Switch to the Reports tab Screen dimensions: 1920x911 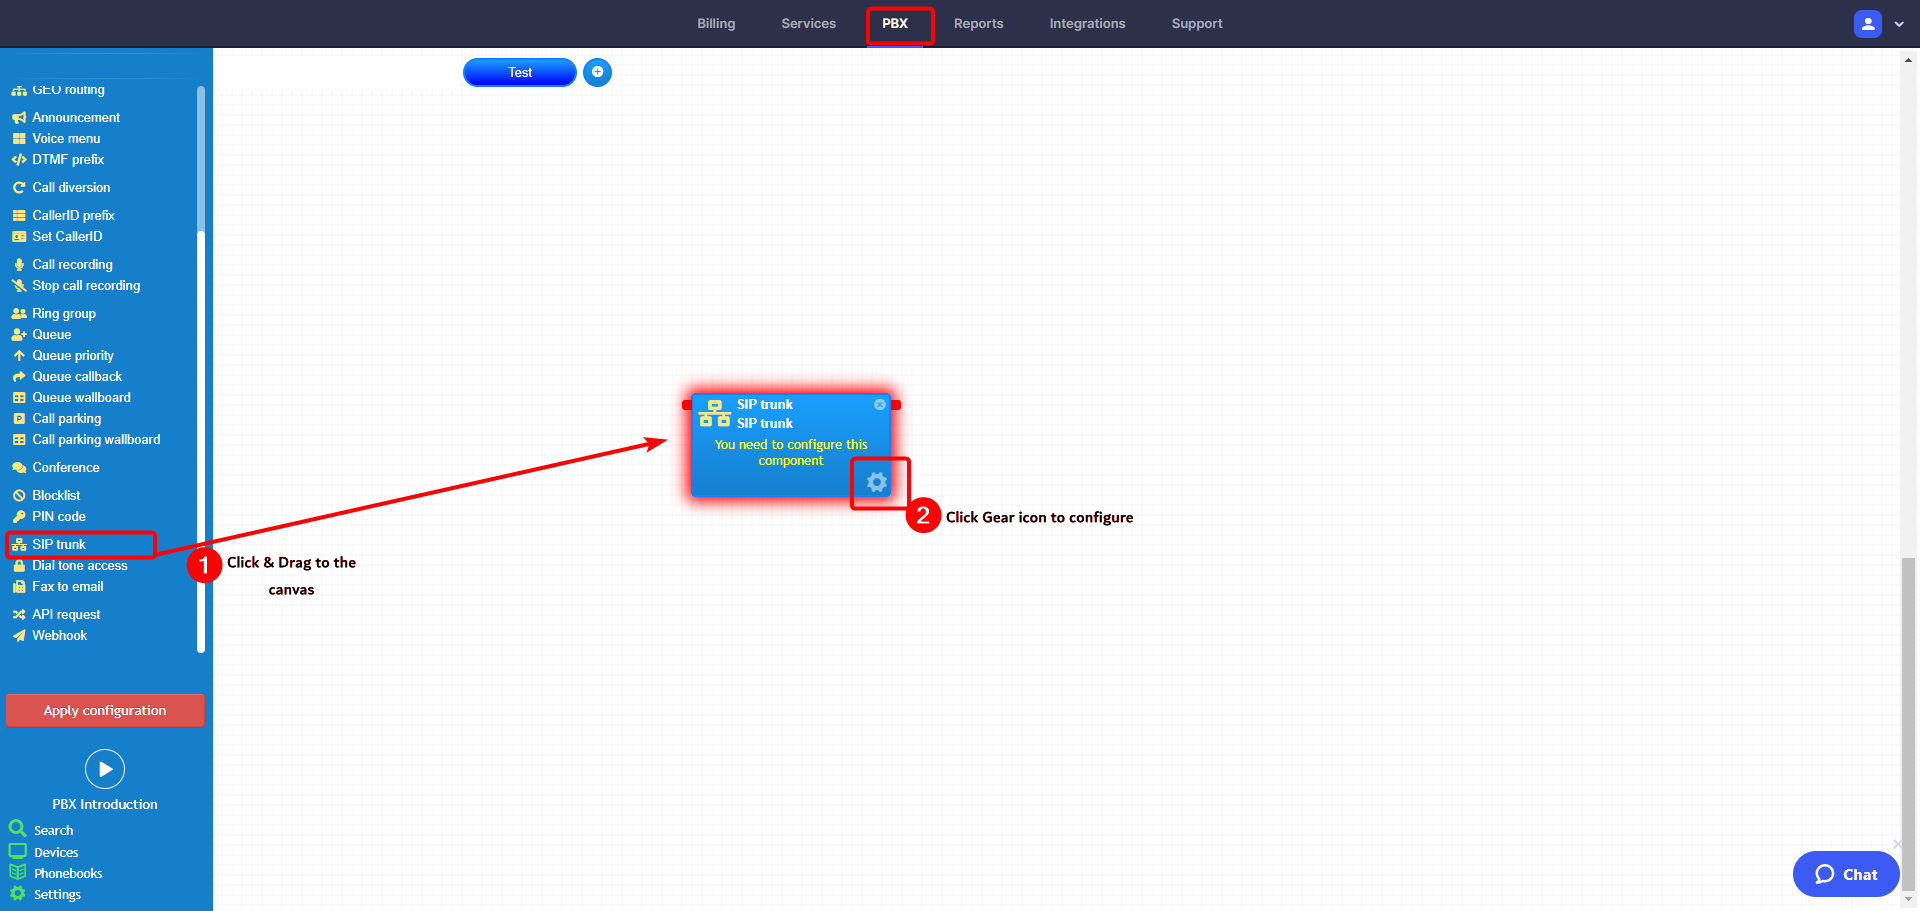978,23
